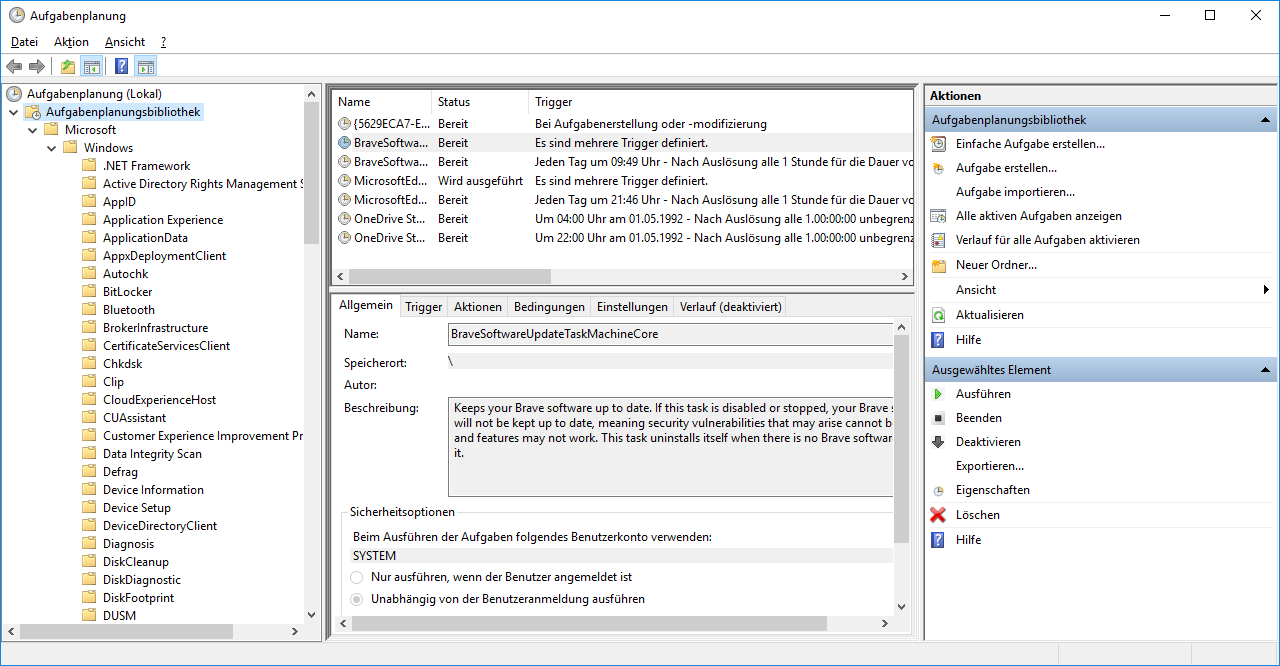The image size is (1280, 666).
Task: Expand the Ansicht submenu arrow
Action: pos(1267,290)
